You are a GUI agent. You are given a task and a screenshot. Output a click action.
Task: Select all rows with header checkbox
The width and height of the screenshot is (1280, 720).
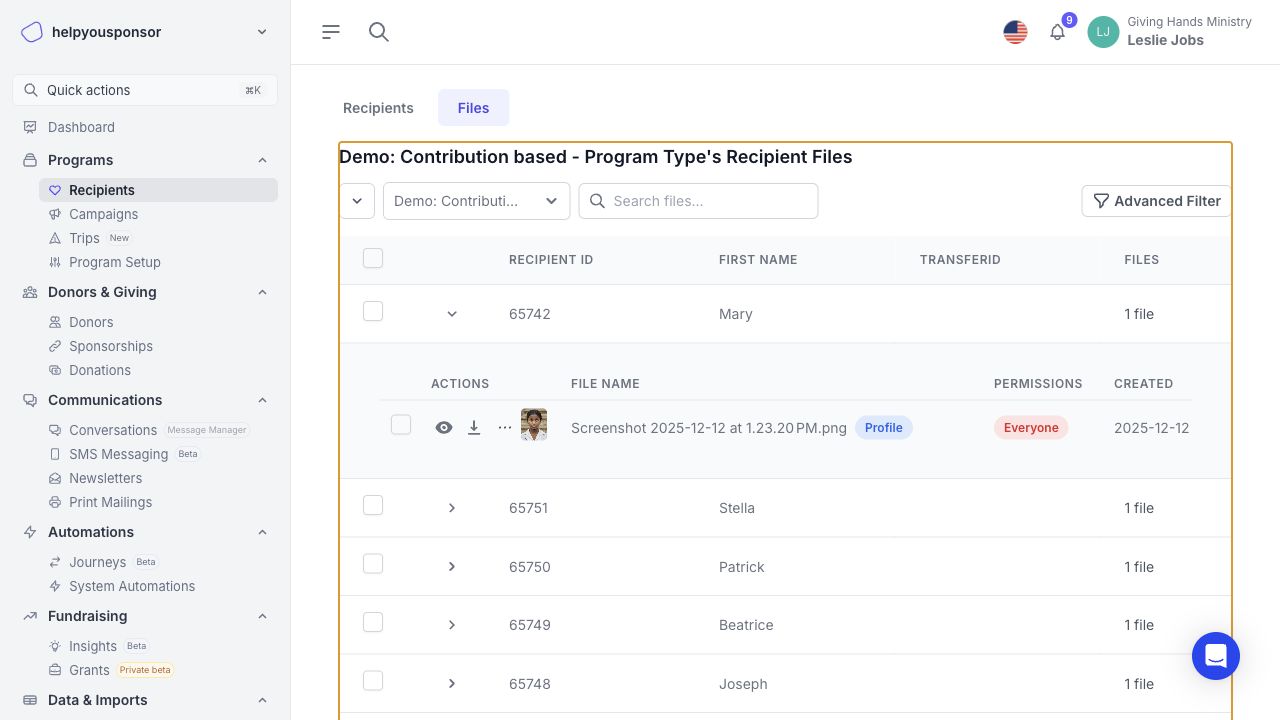click(x=373, y=258)
